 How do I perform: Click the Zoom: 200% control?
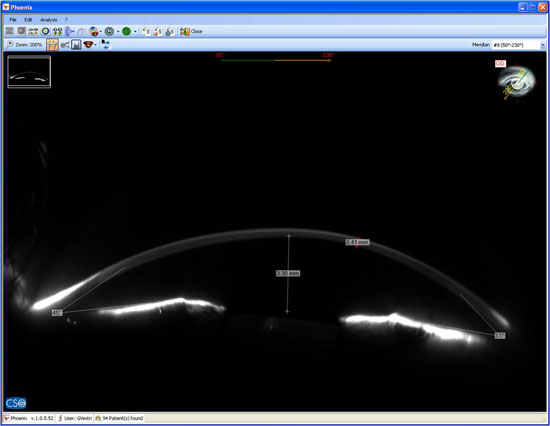[25, 45]
